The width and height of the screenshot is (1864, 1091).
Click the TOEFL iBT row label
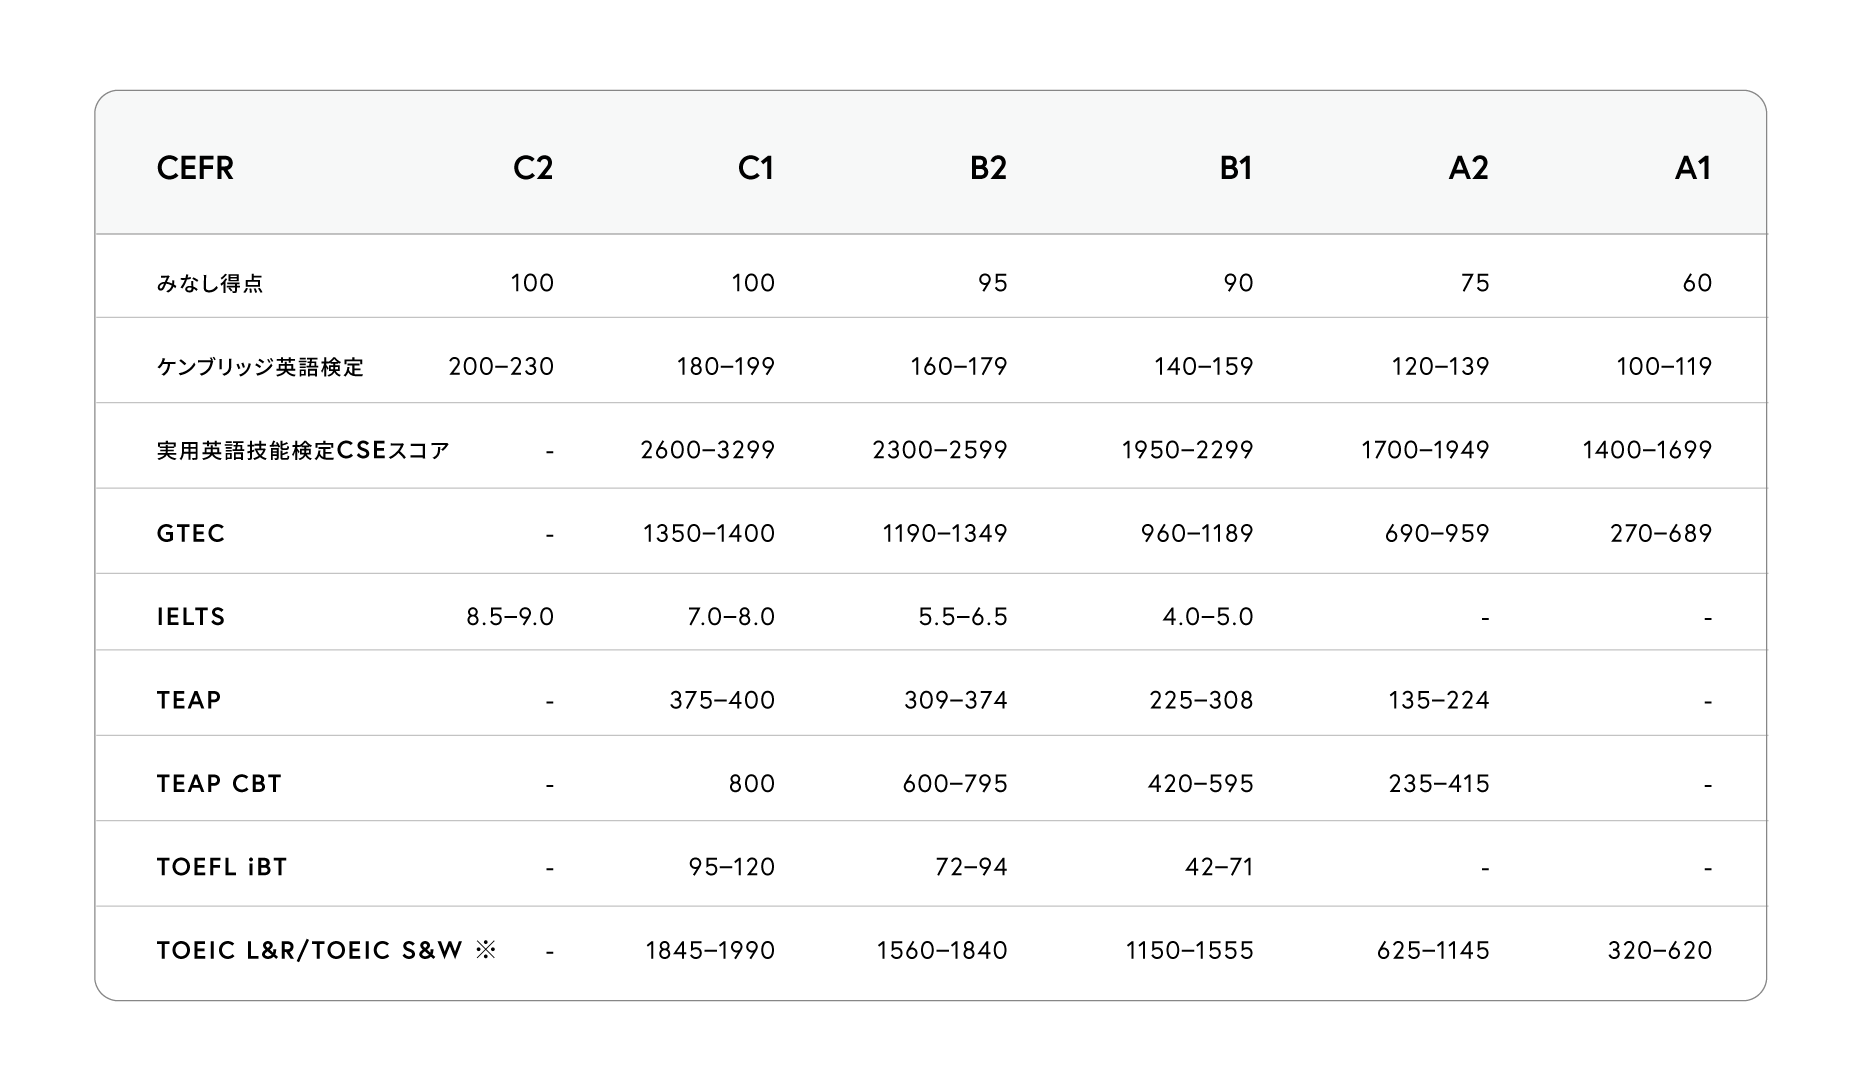coord(222,867)
